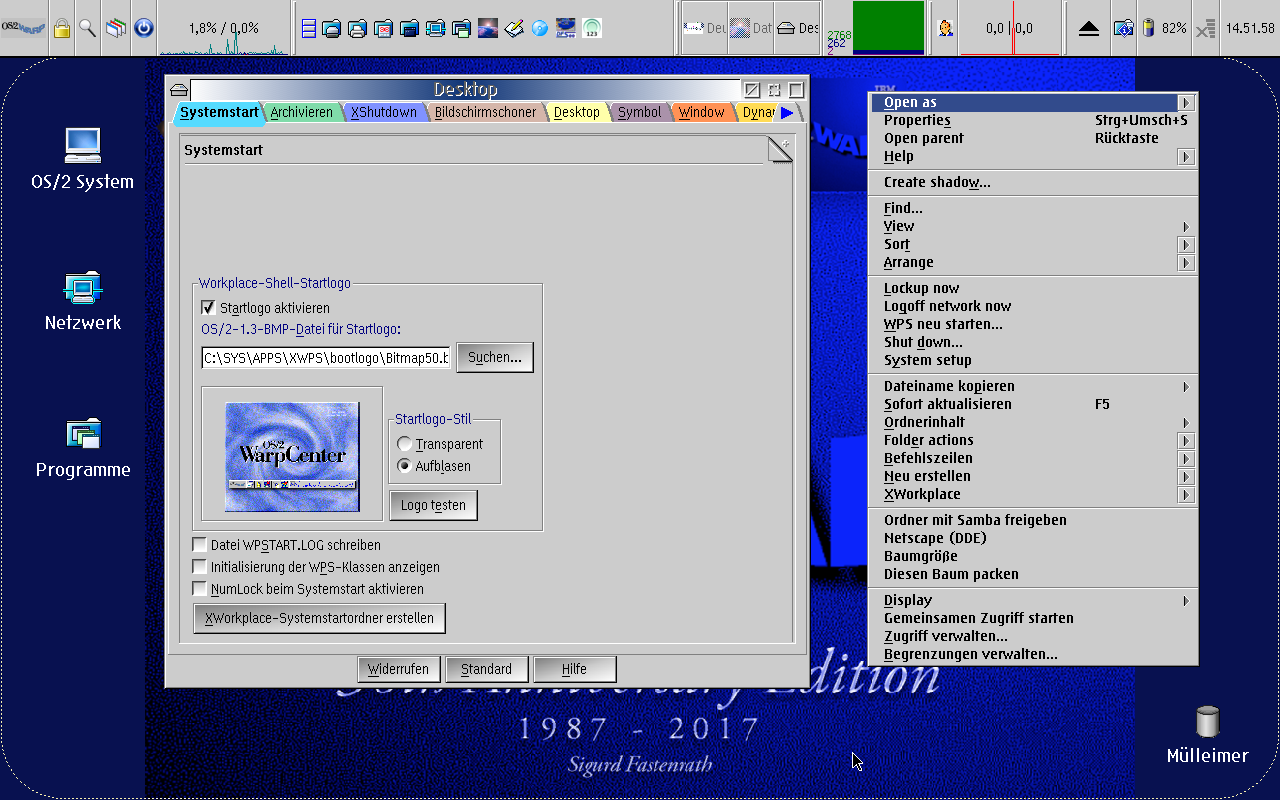Open the Bildschirmschoner tab
This screenshot has height=800, width=1280.
coord(485,113)
